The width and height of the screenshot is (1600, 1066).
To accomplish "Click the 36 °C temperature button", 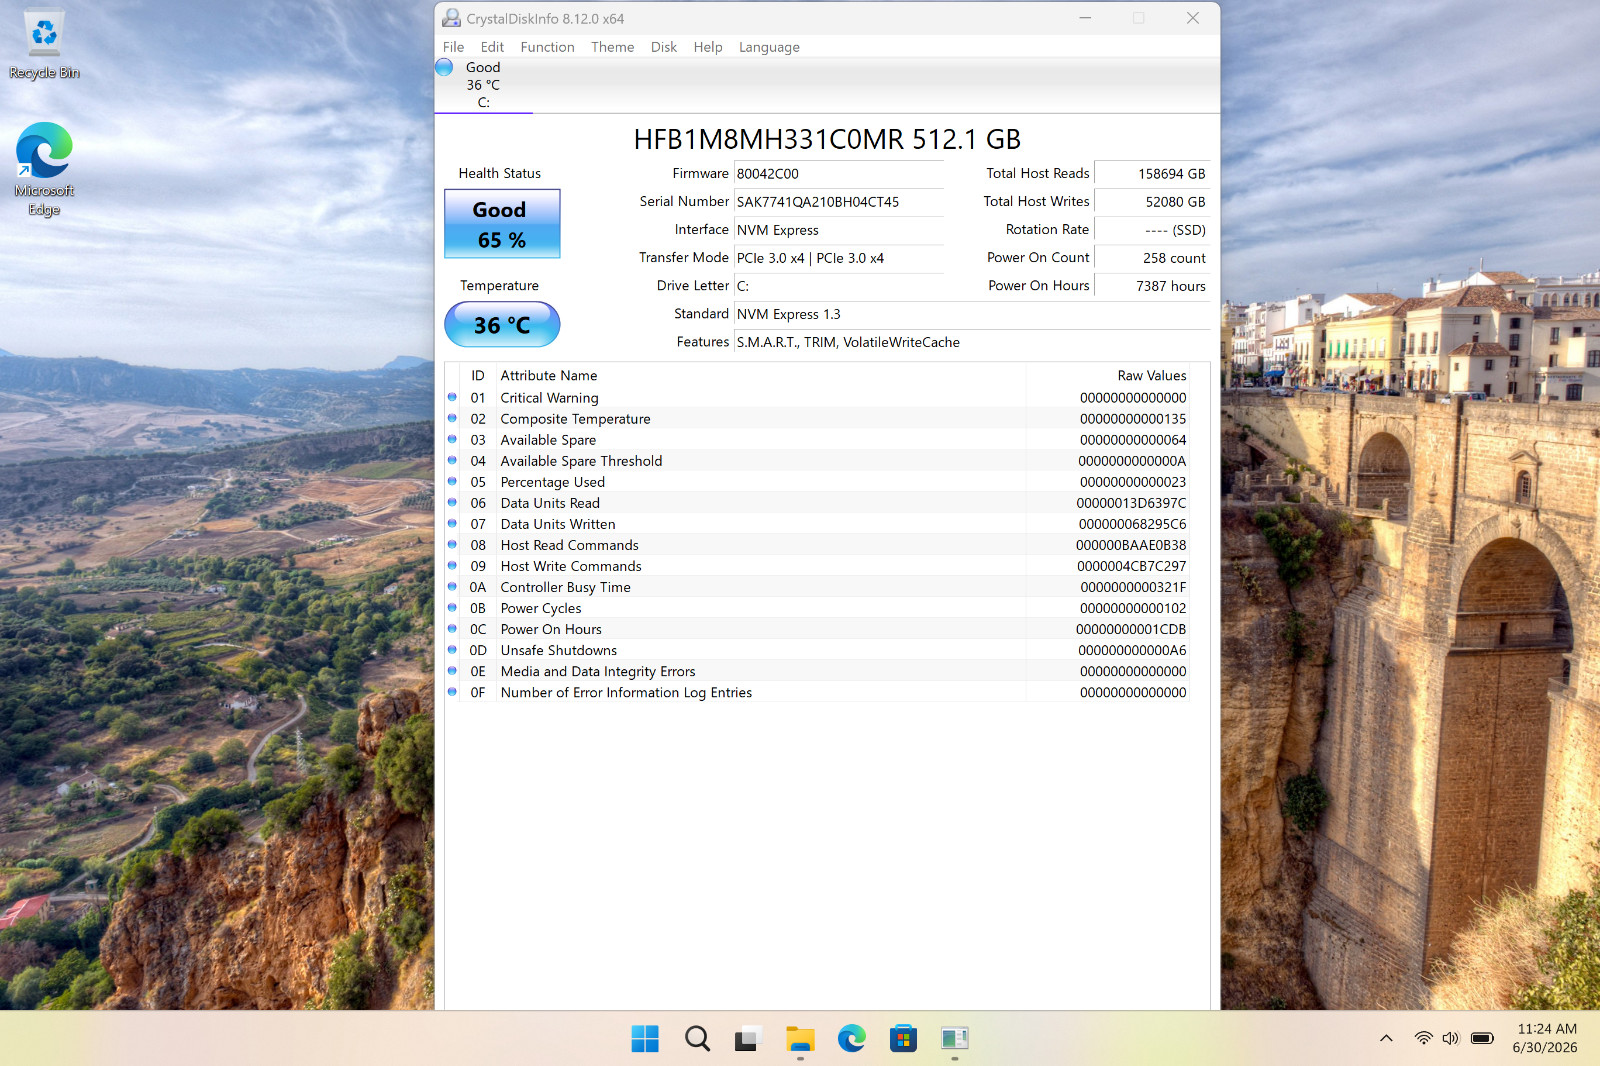I will (502, 325).
